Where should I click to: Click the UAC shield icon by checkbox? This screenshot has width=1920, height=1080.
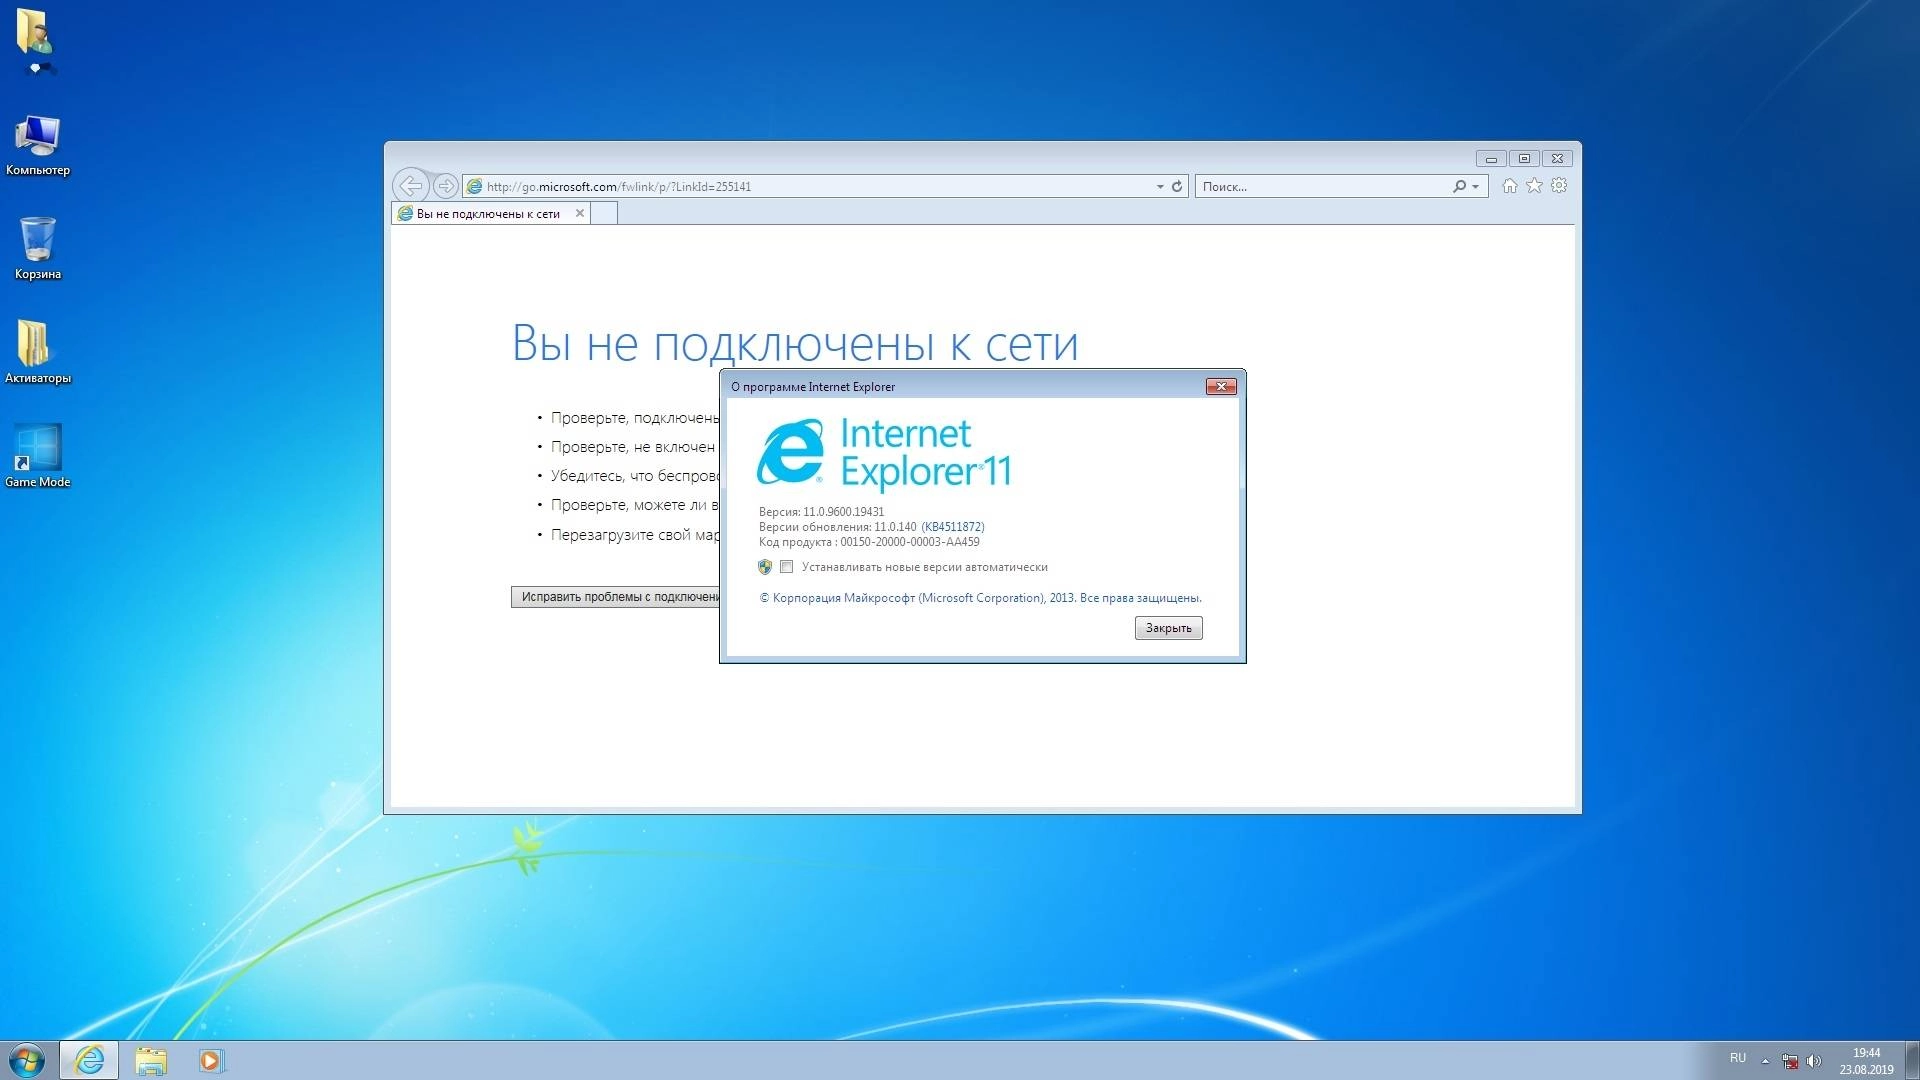point(765,567)
